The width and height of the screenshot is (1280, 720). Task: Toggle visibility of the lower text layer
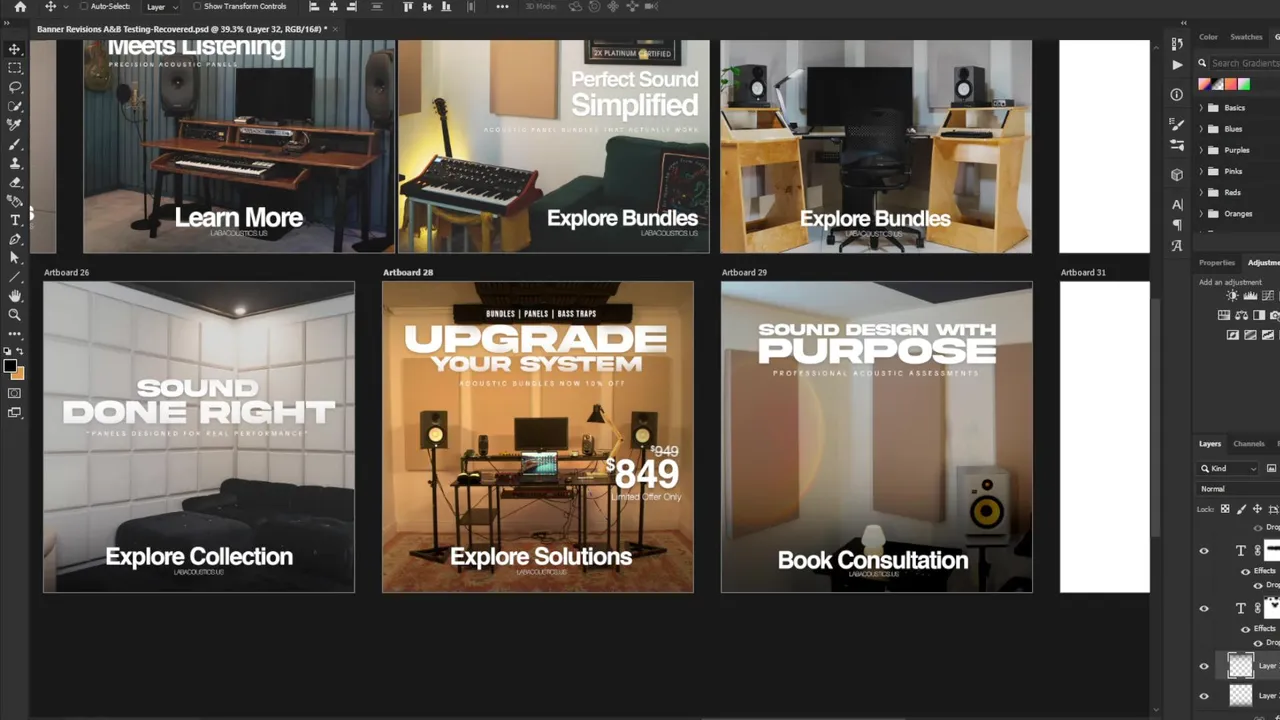1204,608
